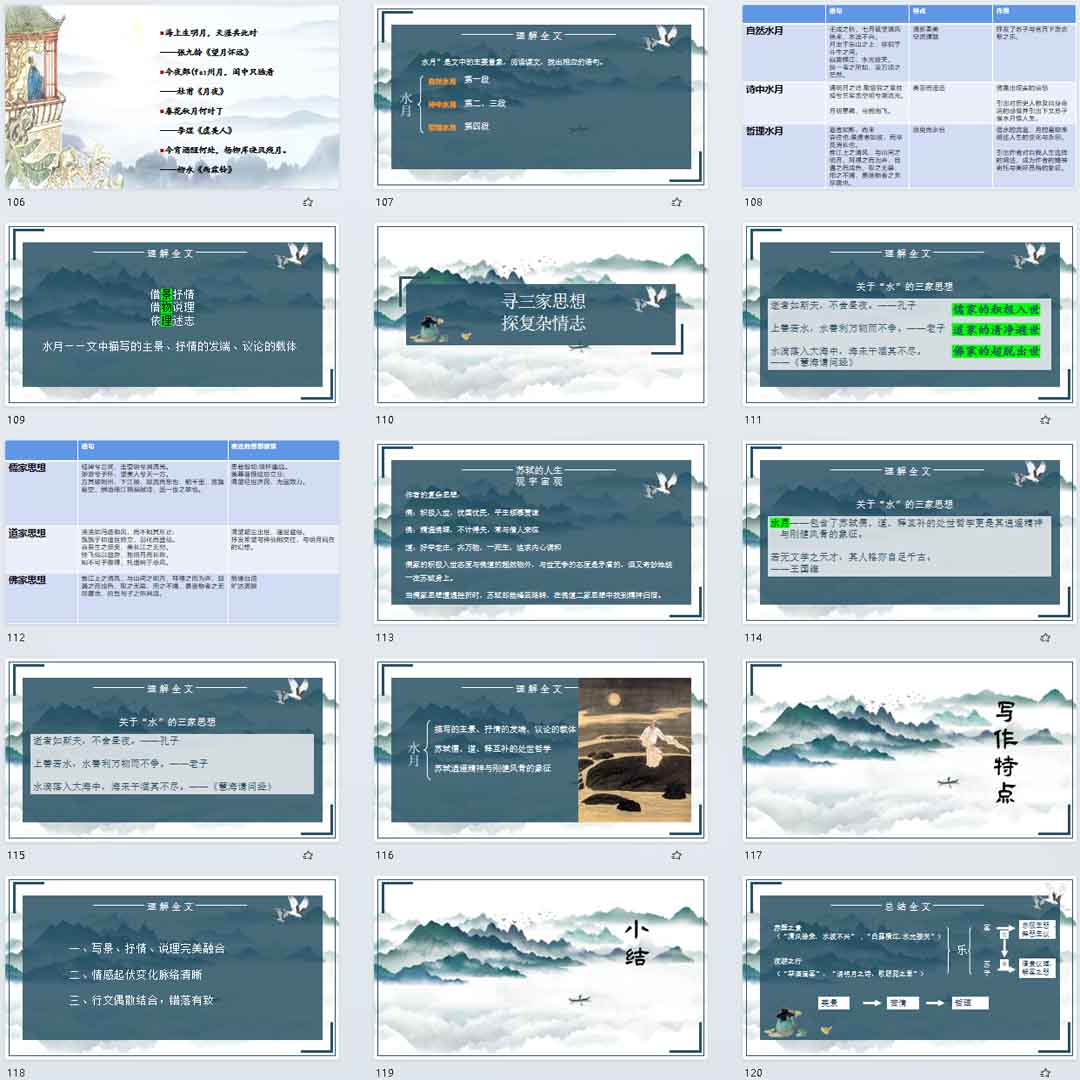
Task: Click slide number label 112
Action: tap(16, 638)
